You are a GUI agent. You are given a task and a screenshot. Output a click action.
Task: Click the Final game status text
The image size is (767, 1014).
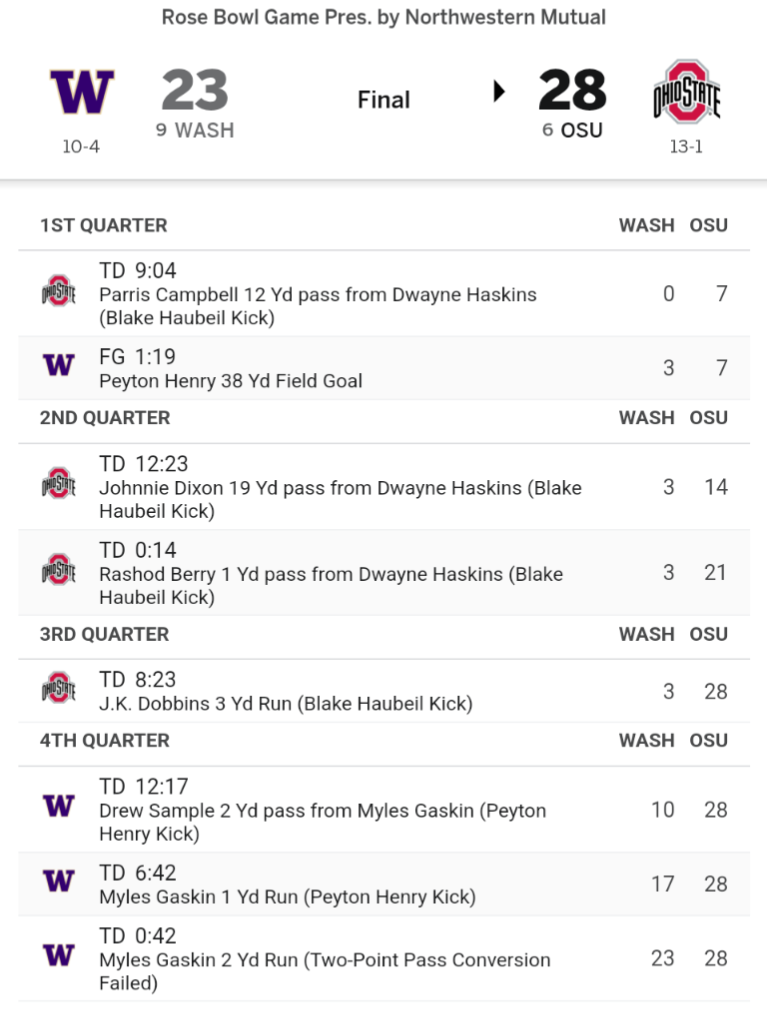point(384,99)
